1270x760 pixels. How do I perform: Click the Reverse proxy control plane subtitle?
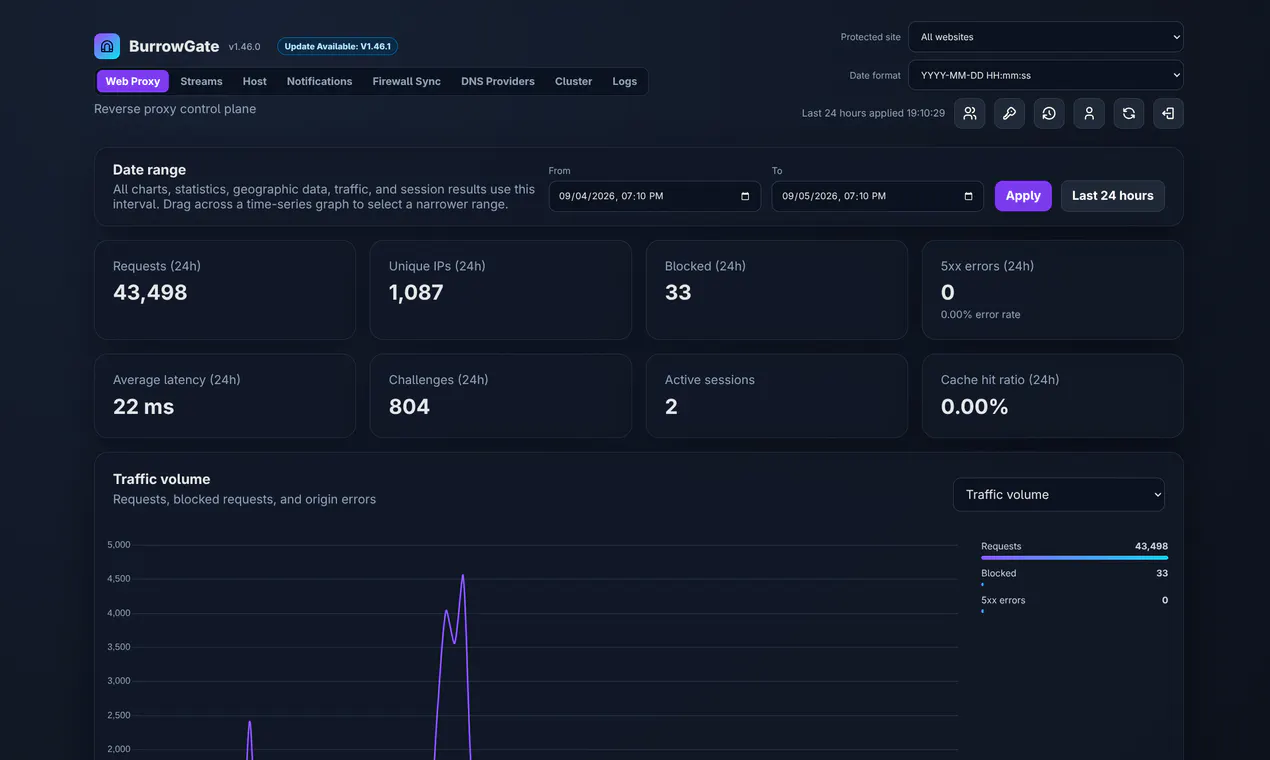[175, 109]
